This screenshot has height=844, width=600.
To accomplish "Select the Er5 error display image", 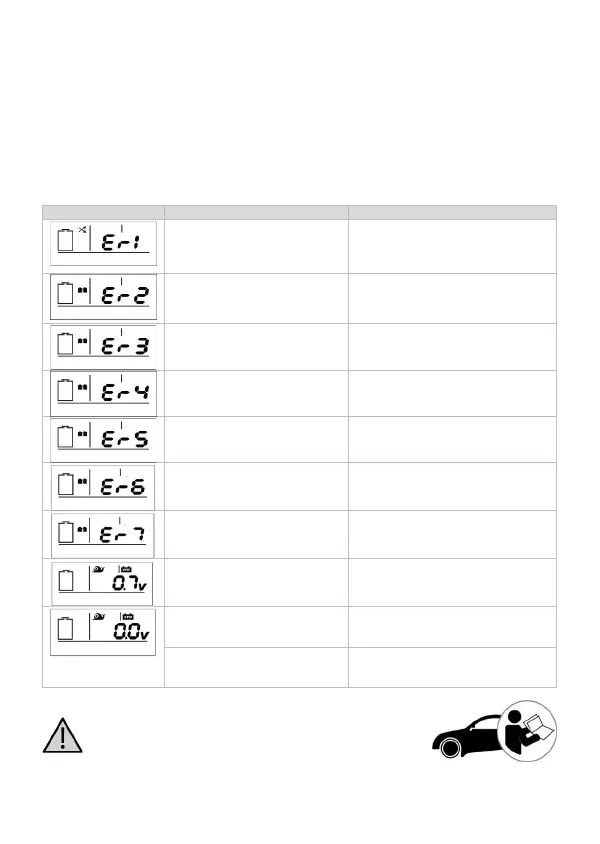I will (x=104, y=438).
